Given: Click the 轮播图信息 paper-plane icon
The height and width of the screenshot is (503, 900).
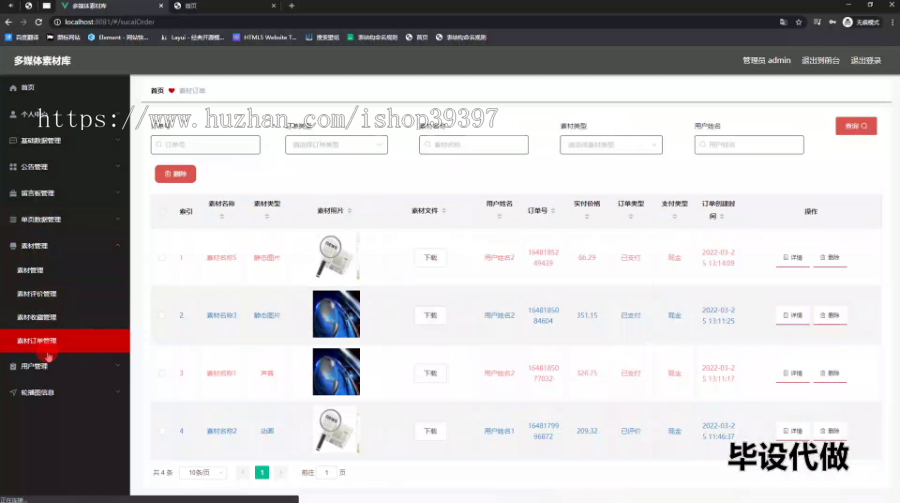Looking at the screenshot, I should pos(13,393).
